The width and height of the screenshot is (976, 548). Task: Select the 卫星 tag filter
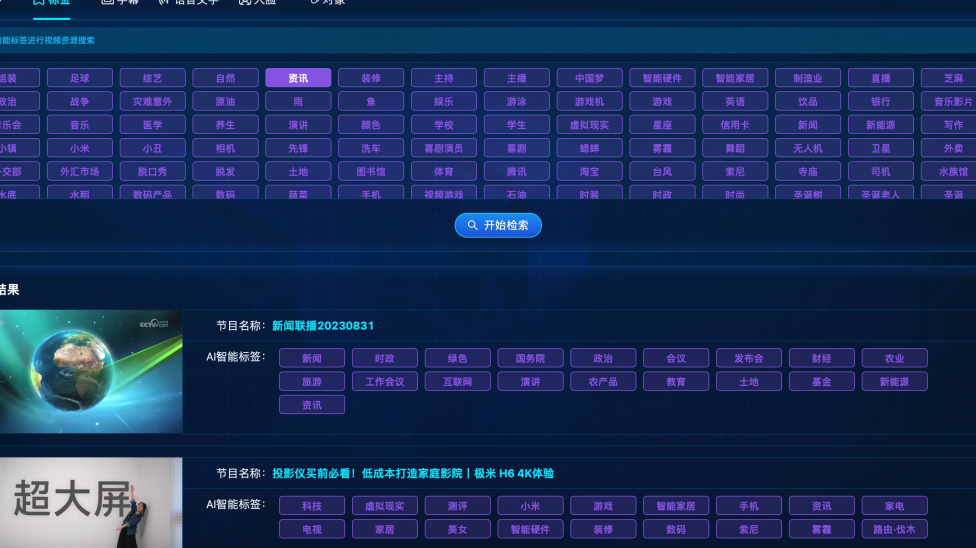tap(881, 148)
